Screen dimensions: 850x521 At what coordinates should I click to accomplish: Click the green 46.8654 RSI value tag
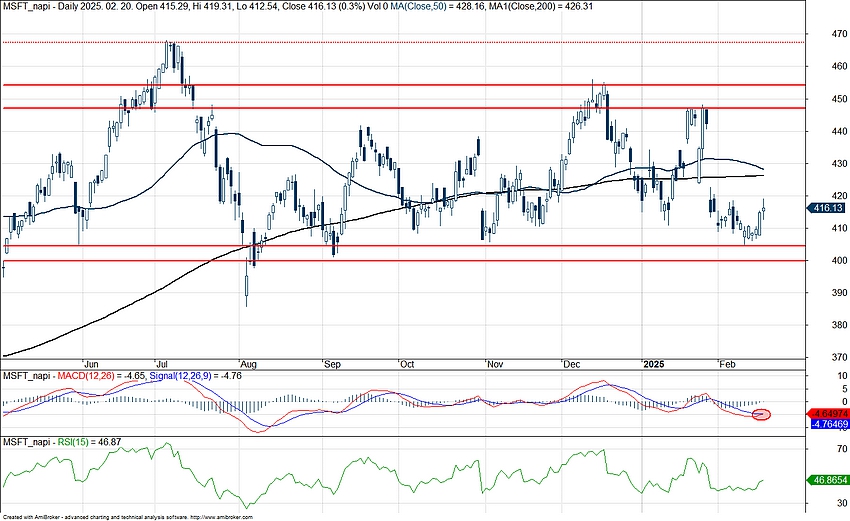(x=828, y=480)
